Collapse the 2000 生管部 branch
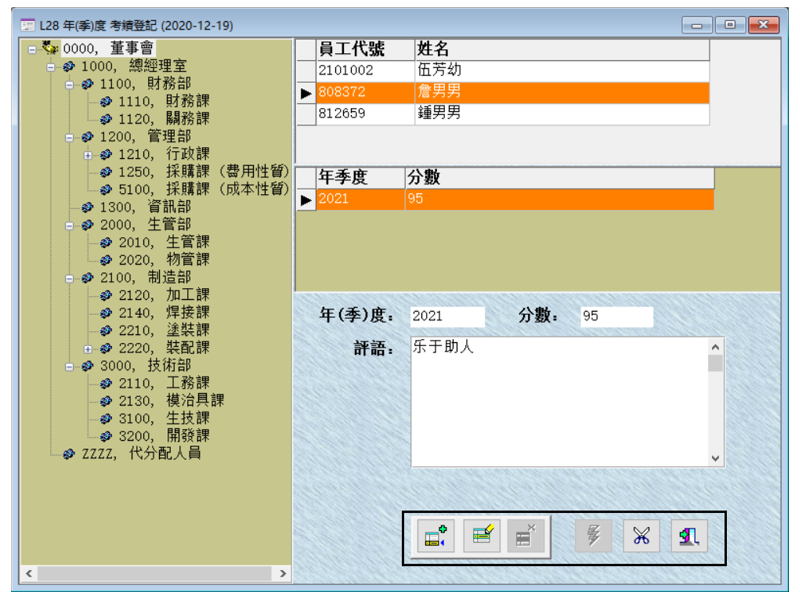This screenshot has width=800, height=599. (69, 226)
